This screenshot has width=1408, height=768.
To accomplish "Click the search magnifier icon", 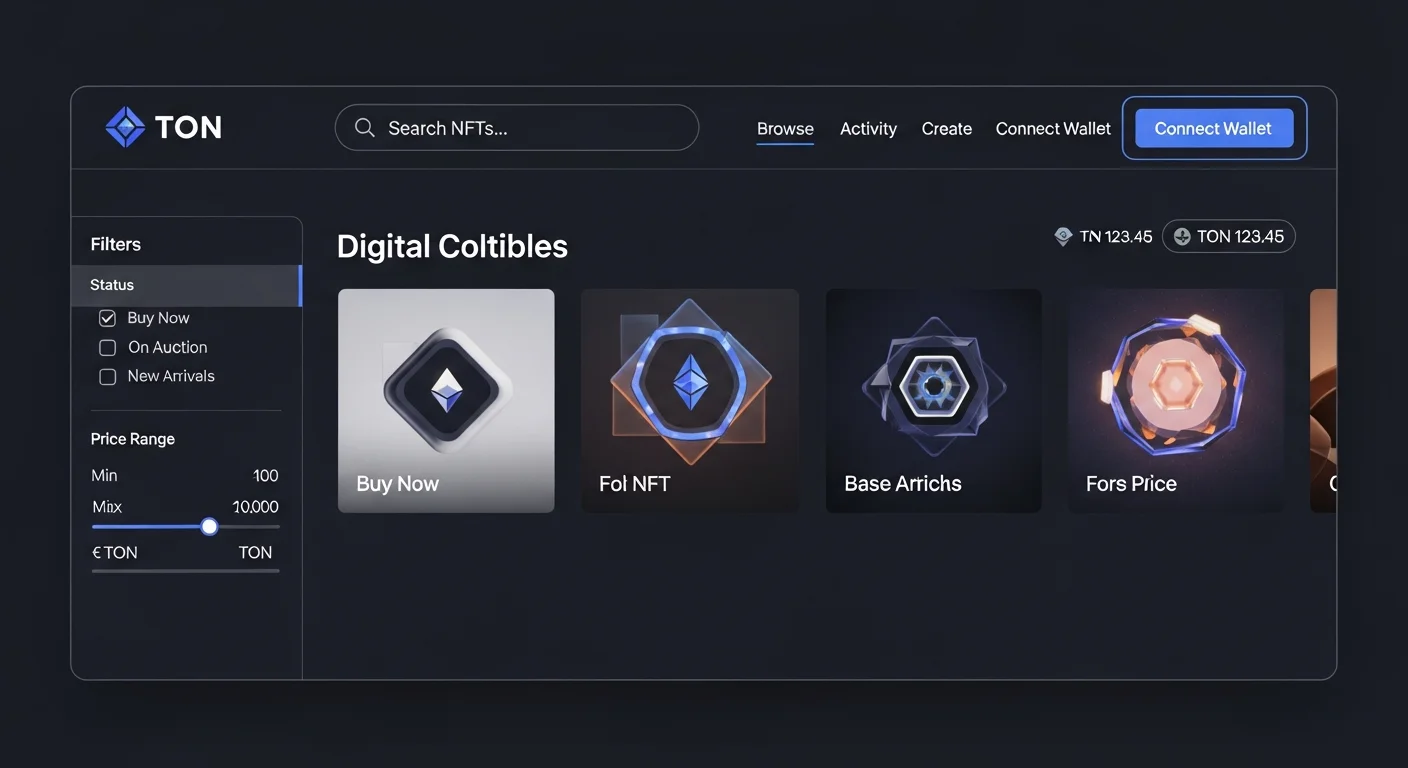I will click(x=365, y=128).
